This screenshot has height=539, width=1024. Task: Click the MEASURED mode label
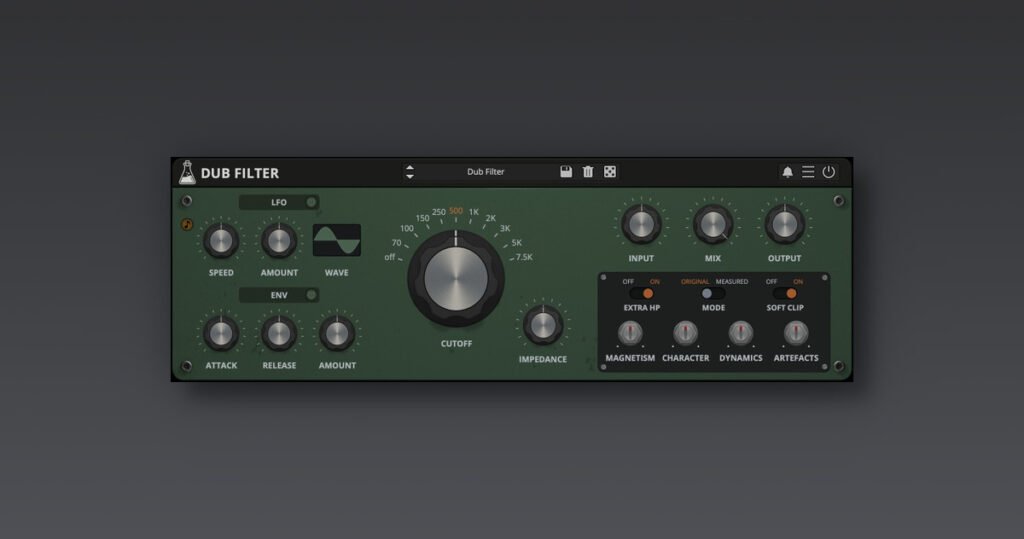pos(731,282)
